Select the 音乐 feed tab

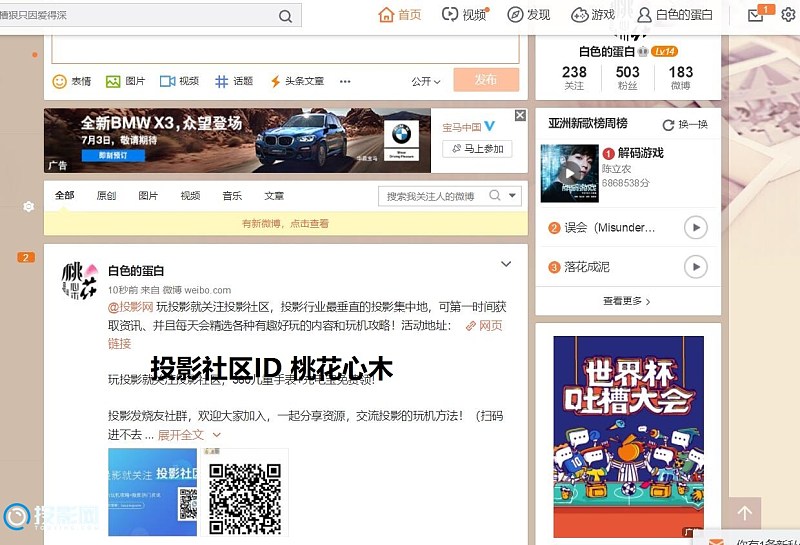[x=232, y=195]
